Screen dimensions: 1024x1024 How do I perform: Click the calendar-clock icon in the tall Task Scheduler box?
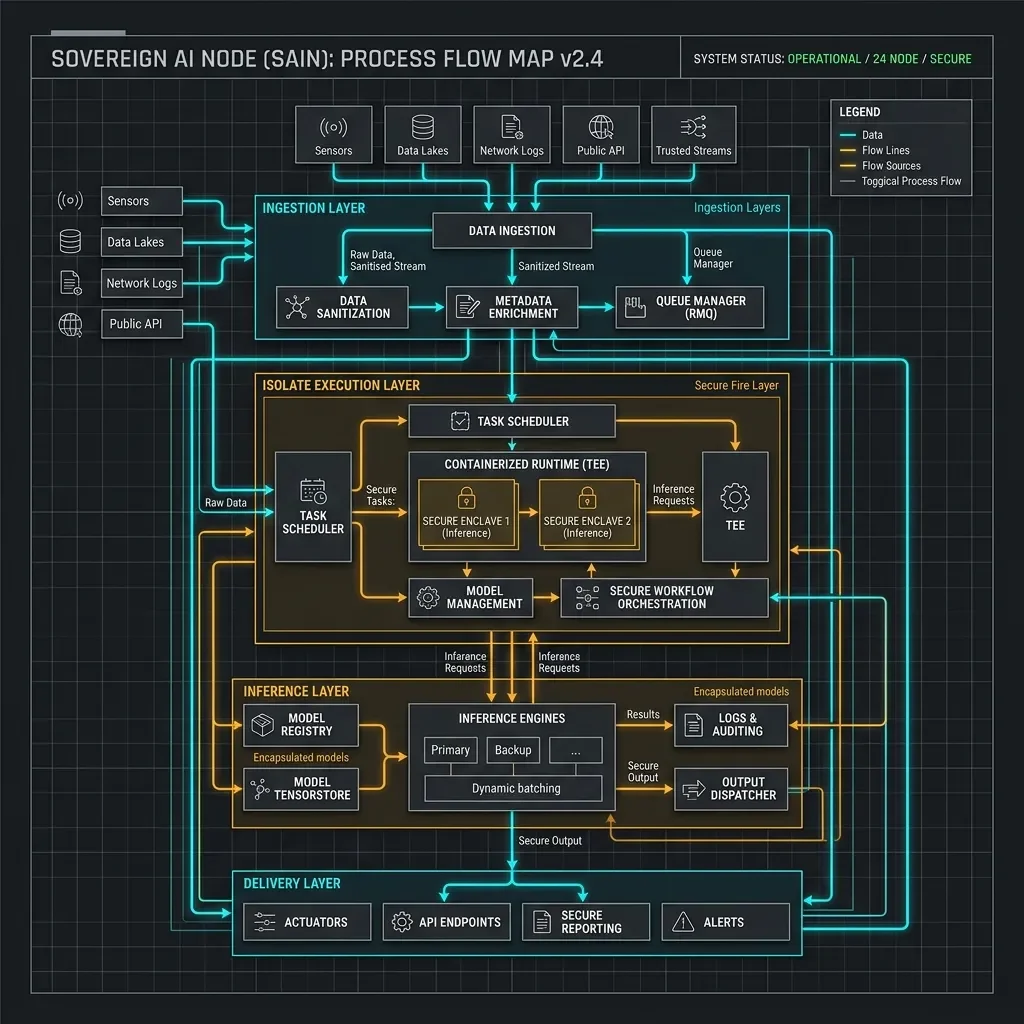pyautogui.click(x=313, y=491)
